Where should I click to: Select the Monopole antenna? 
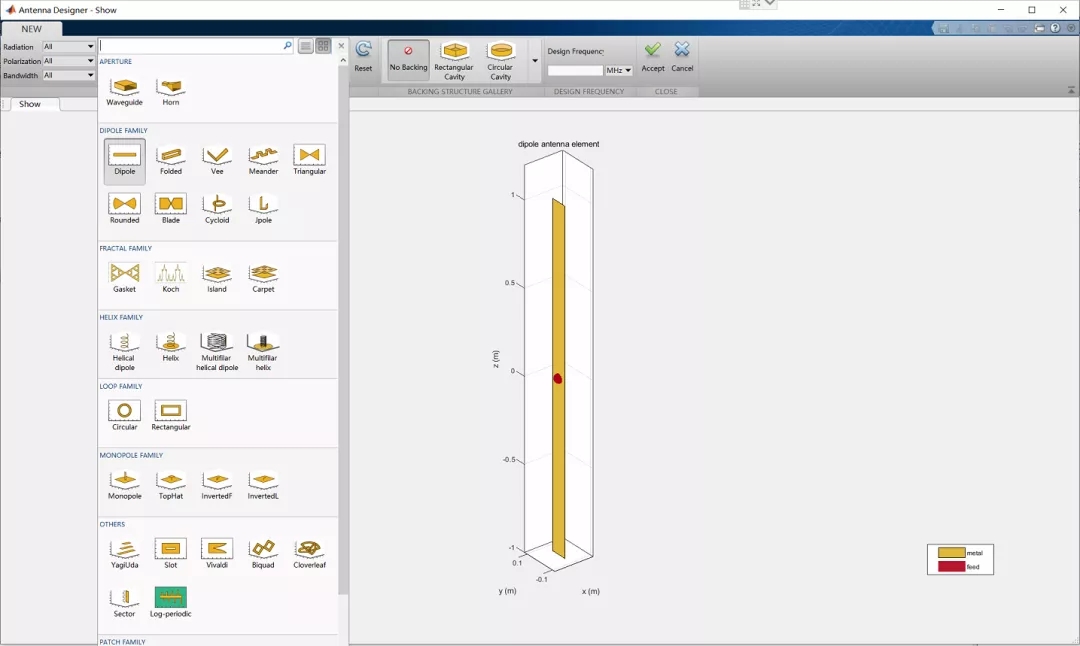pos(125,484)
